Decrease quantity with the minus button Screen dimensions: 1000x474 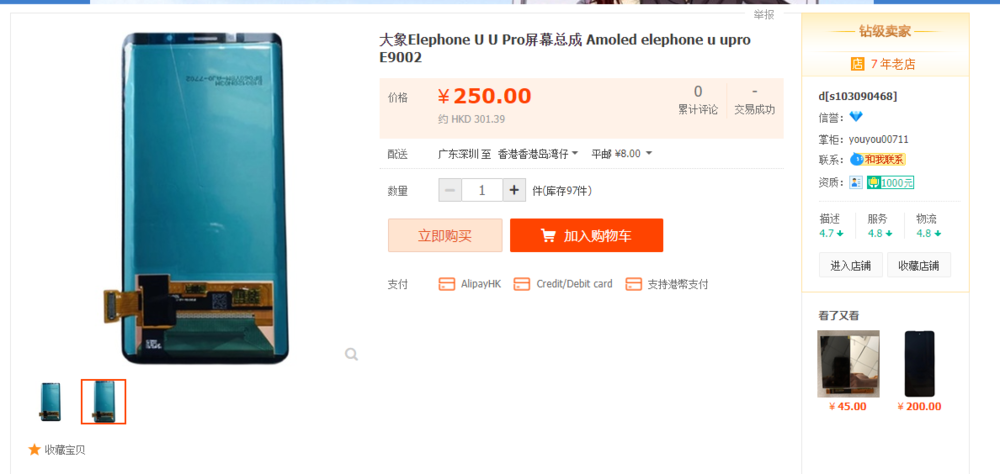(x=450, y=190)
